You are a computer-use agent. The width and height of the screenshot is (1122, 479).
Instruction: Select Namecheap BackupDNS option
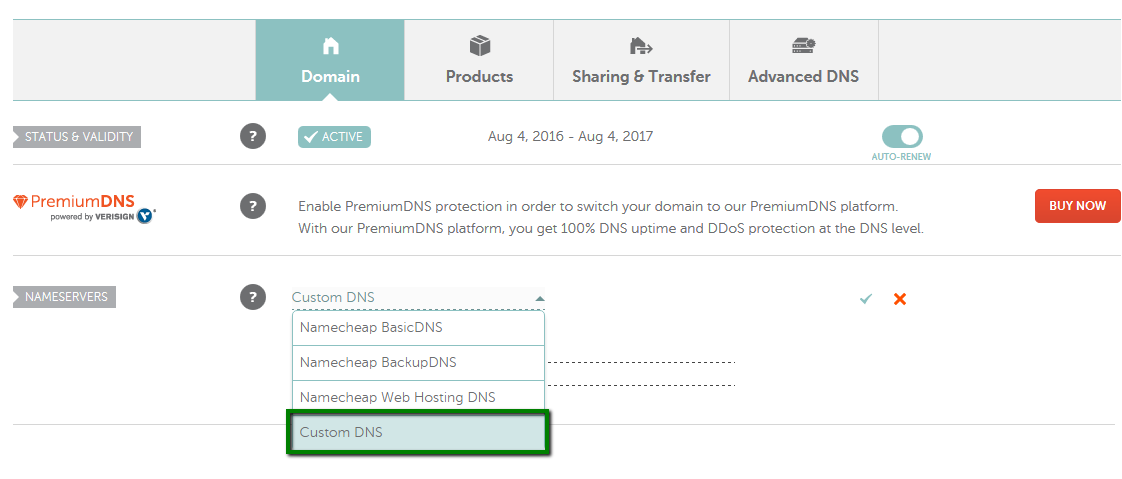[419, 362]
